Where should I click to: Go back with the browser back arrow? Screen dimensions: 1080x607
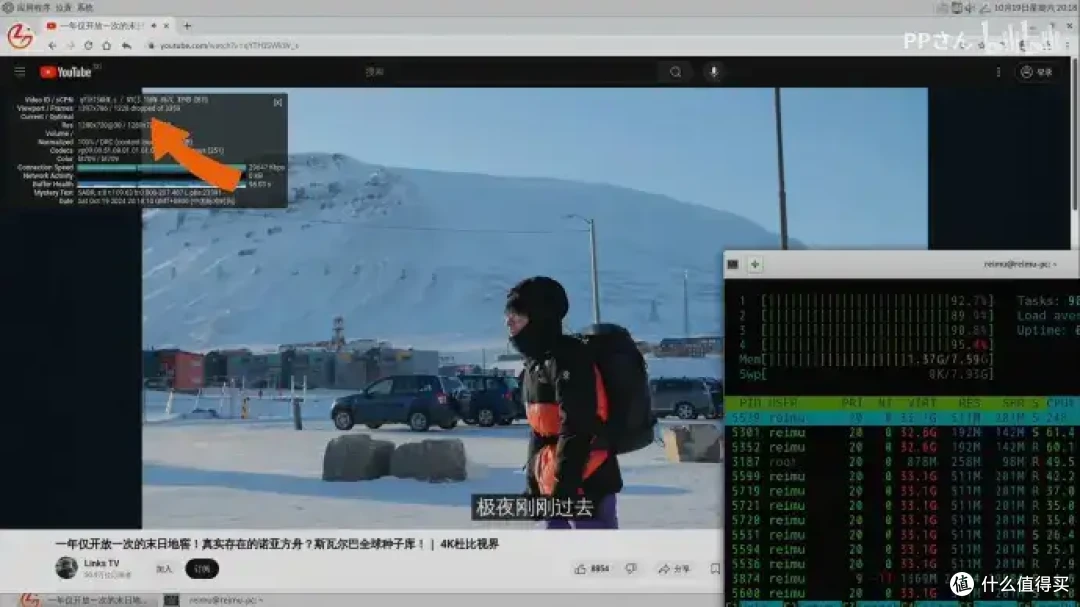click(x=52, y=45)
